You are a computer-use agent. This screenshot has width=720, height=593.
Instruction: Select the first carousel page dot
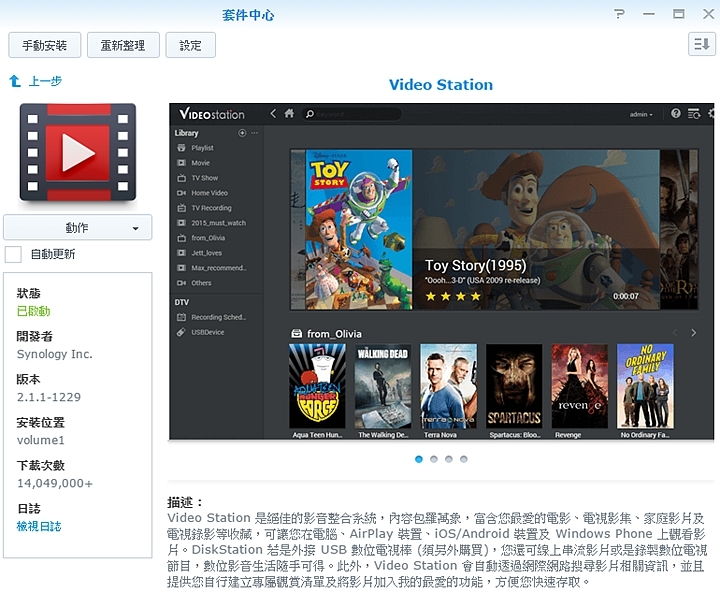click(419, 459)
